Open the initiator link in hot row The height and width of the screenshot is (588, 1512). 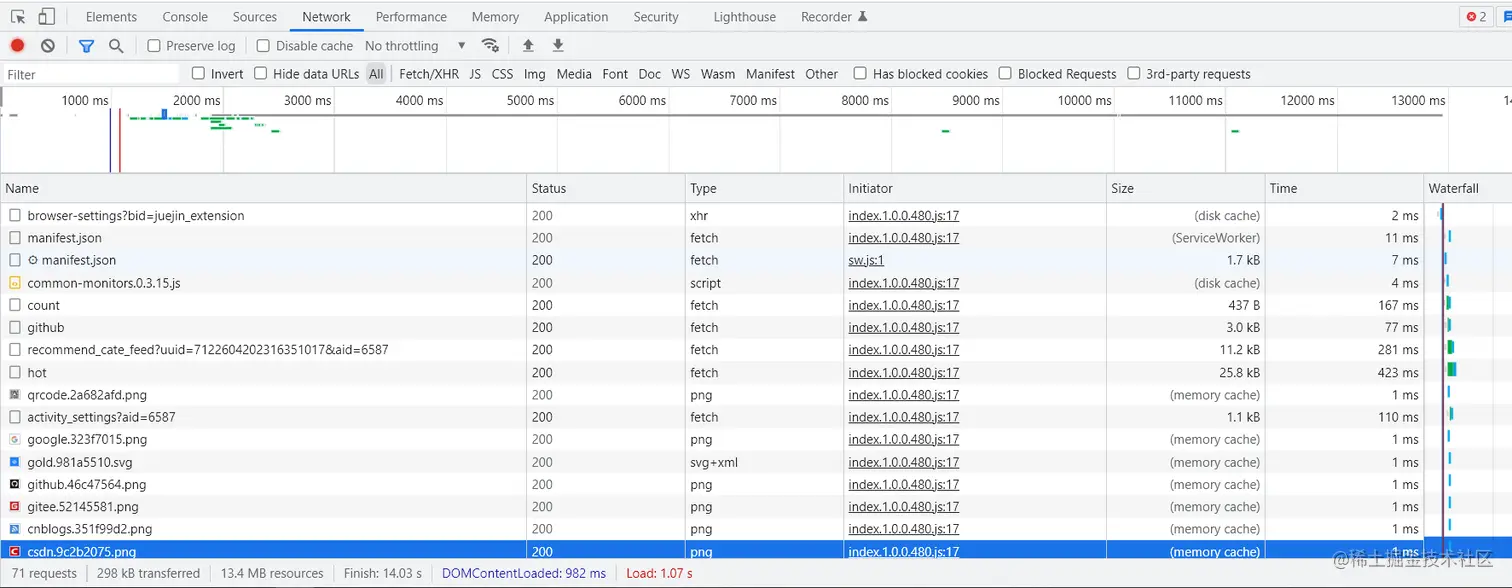(x=904, y=372)
